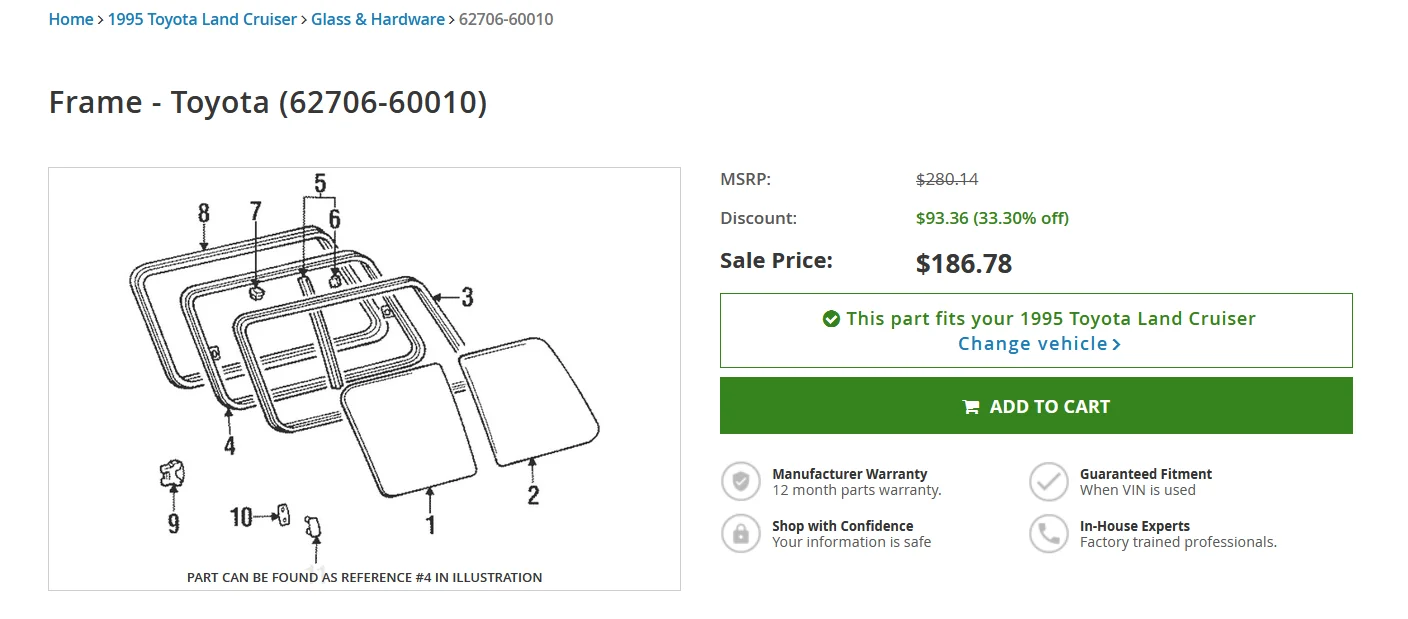Click the Shop with Confidence padlock icon
1408x619 pixels.
pos(741,533)
